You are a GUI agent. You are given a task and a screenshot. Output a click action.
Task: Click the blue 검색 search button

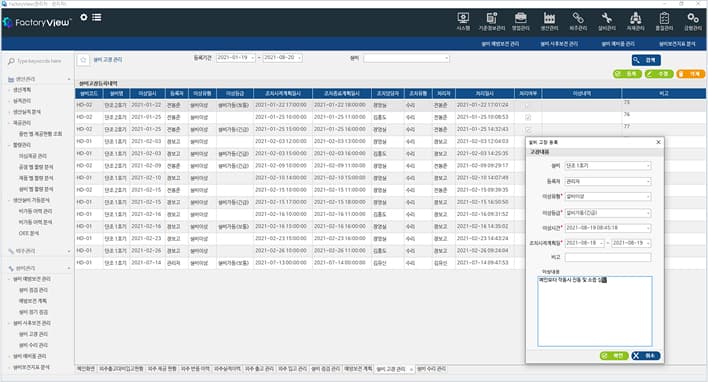click(646, 60)
